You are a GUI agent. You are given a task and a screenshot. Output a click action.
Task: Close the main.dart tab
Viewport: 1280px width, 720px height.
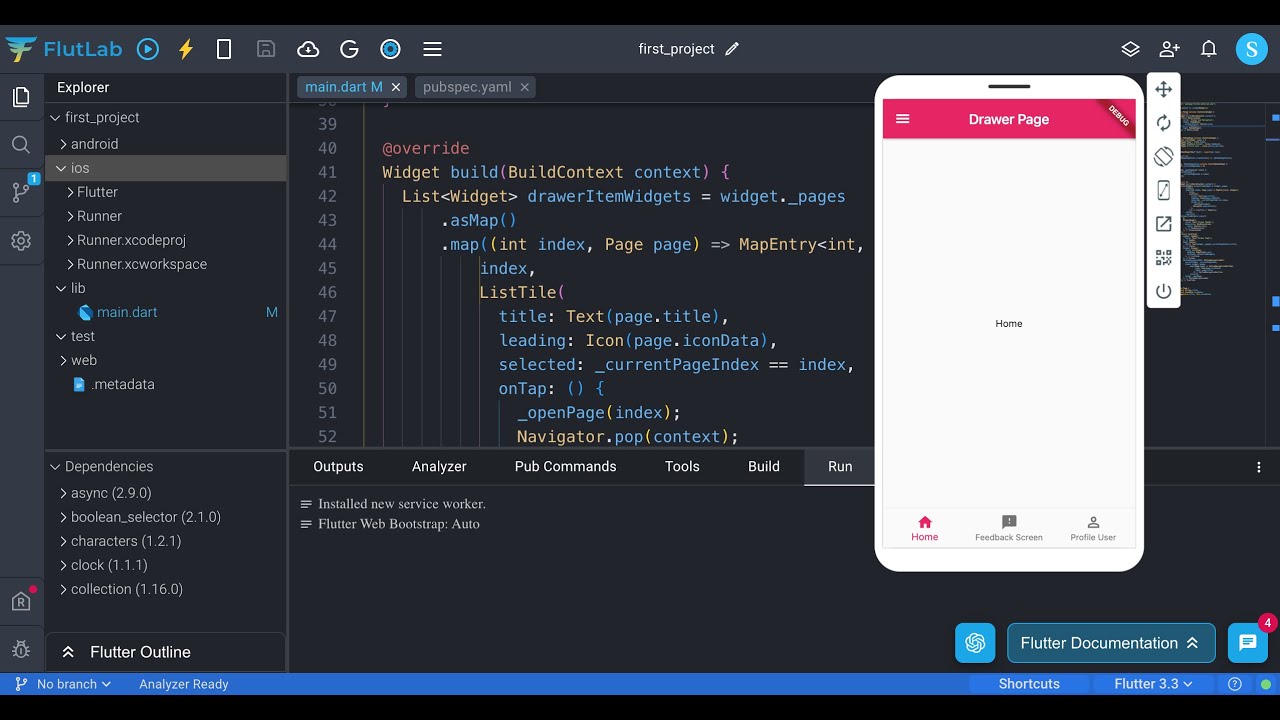[396, 87]
